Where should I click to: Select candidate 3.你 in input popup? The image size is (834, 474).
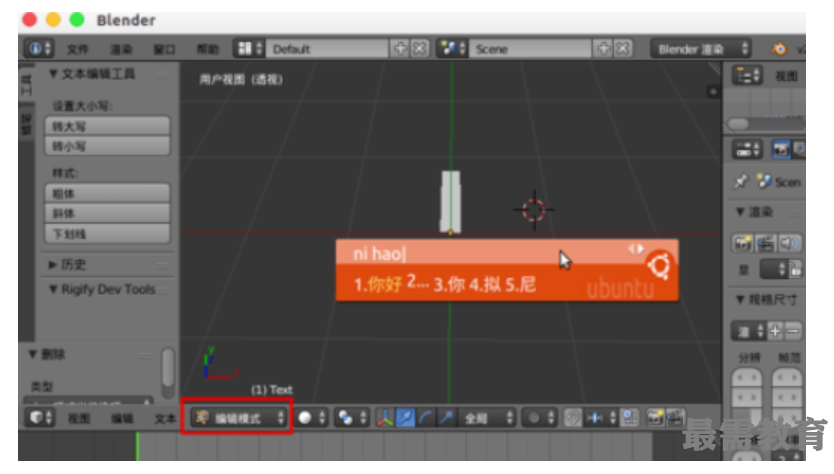449,285
